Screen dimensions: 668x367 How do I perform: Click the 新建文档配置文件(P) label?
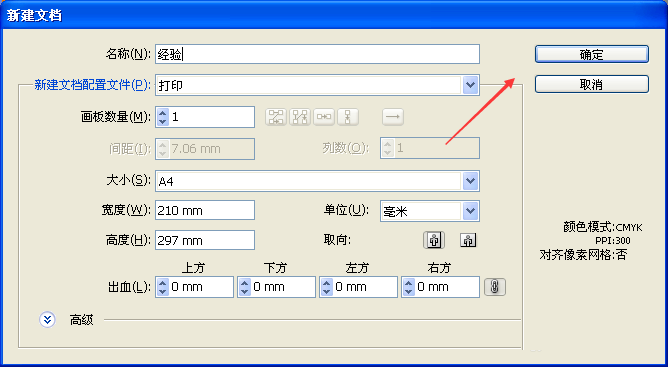(x=92, y=85)
